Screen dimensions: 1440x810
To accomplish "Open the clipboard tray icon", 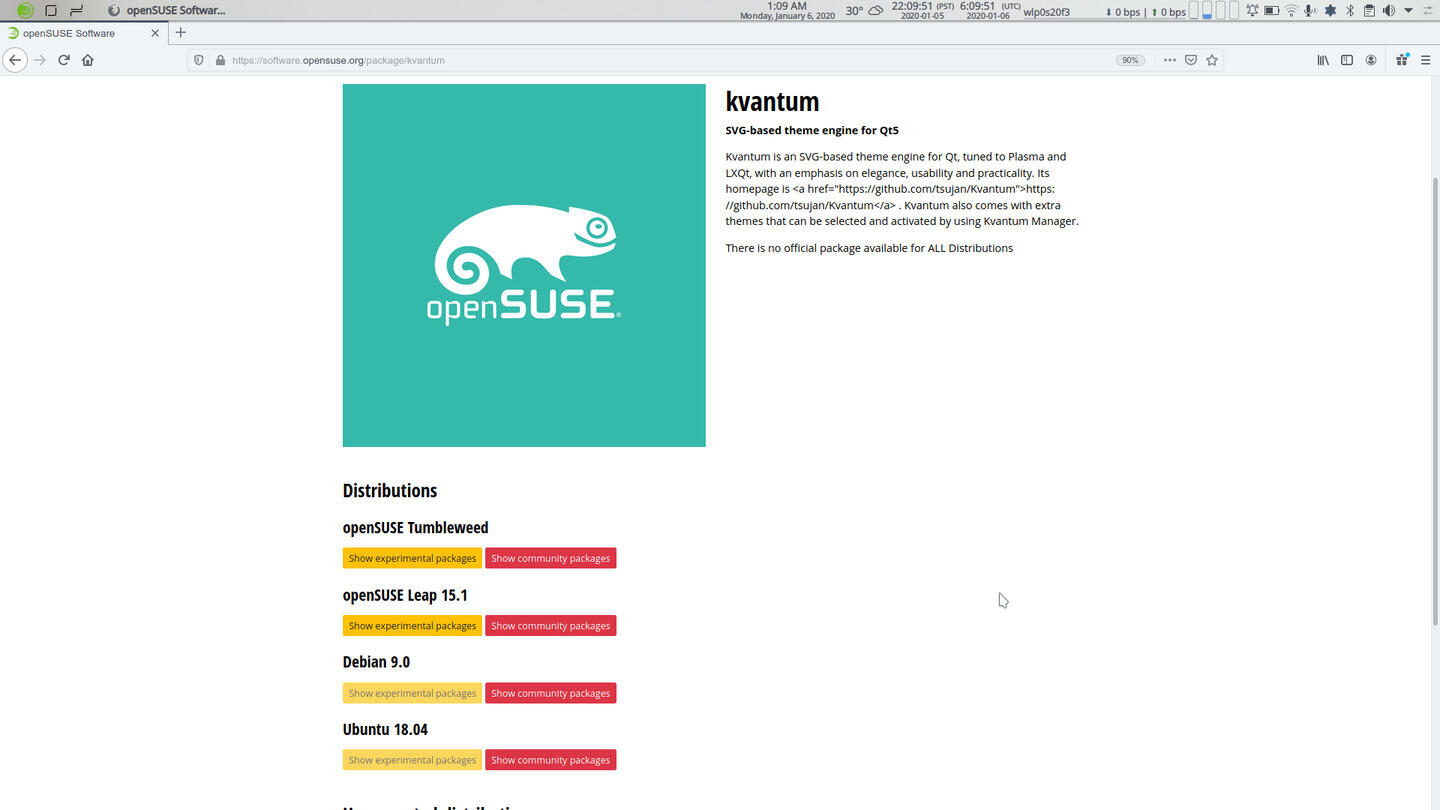I will [x=1369, y=10].
